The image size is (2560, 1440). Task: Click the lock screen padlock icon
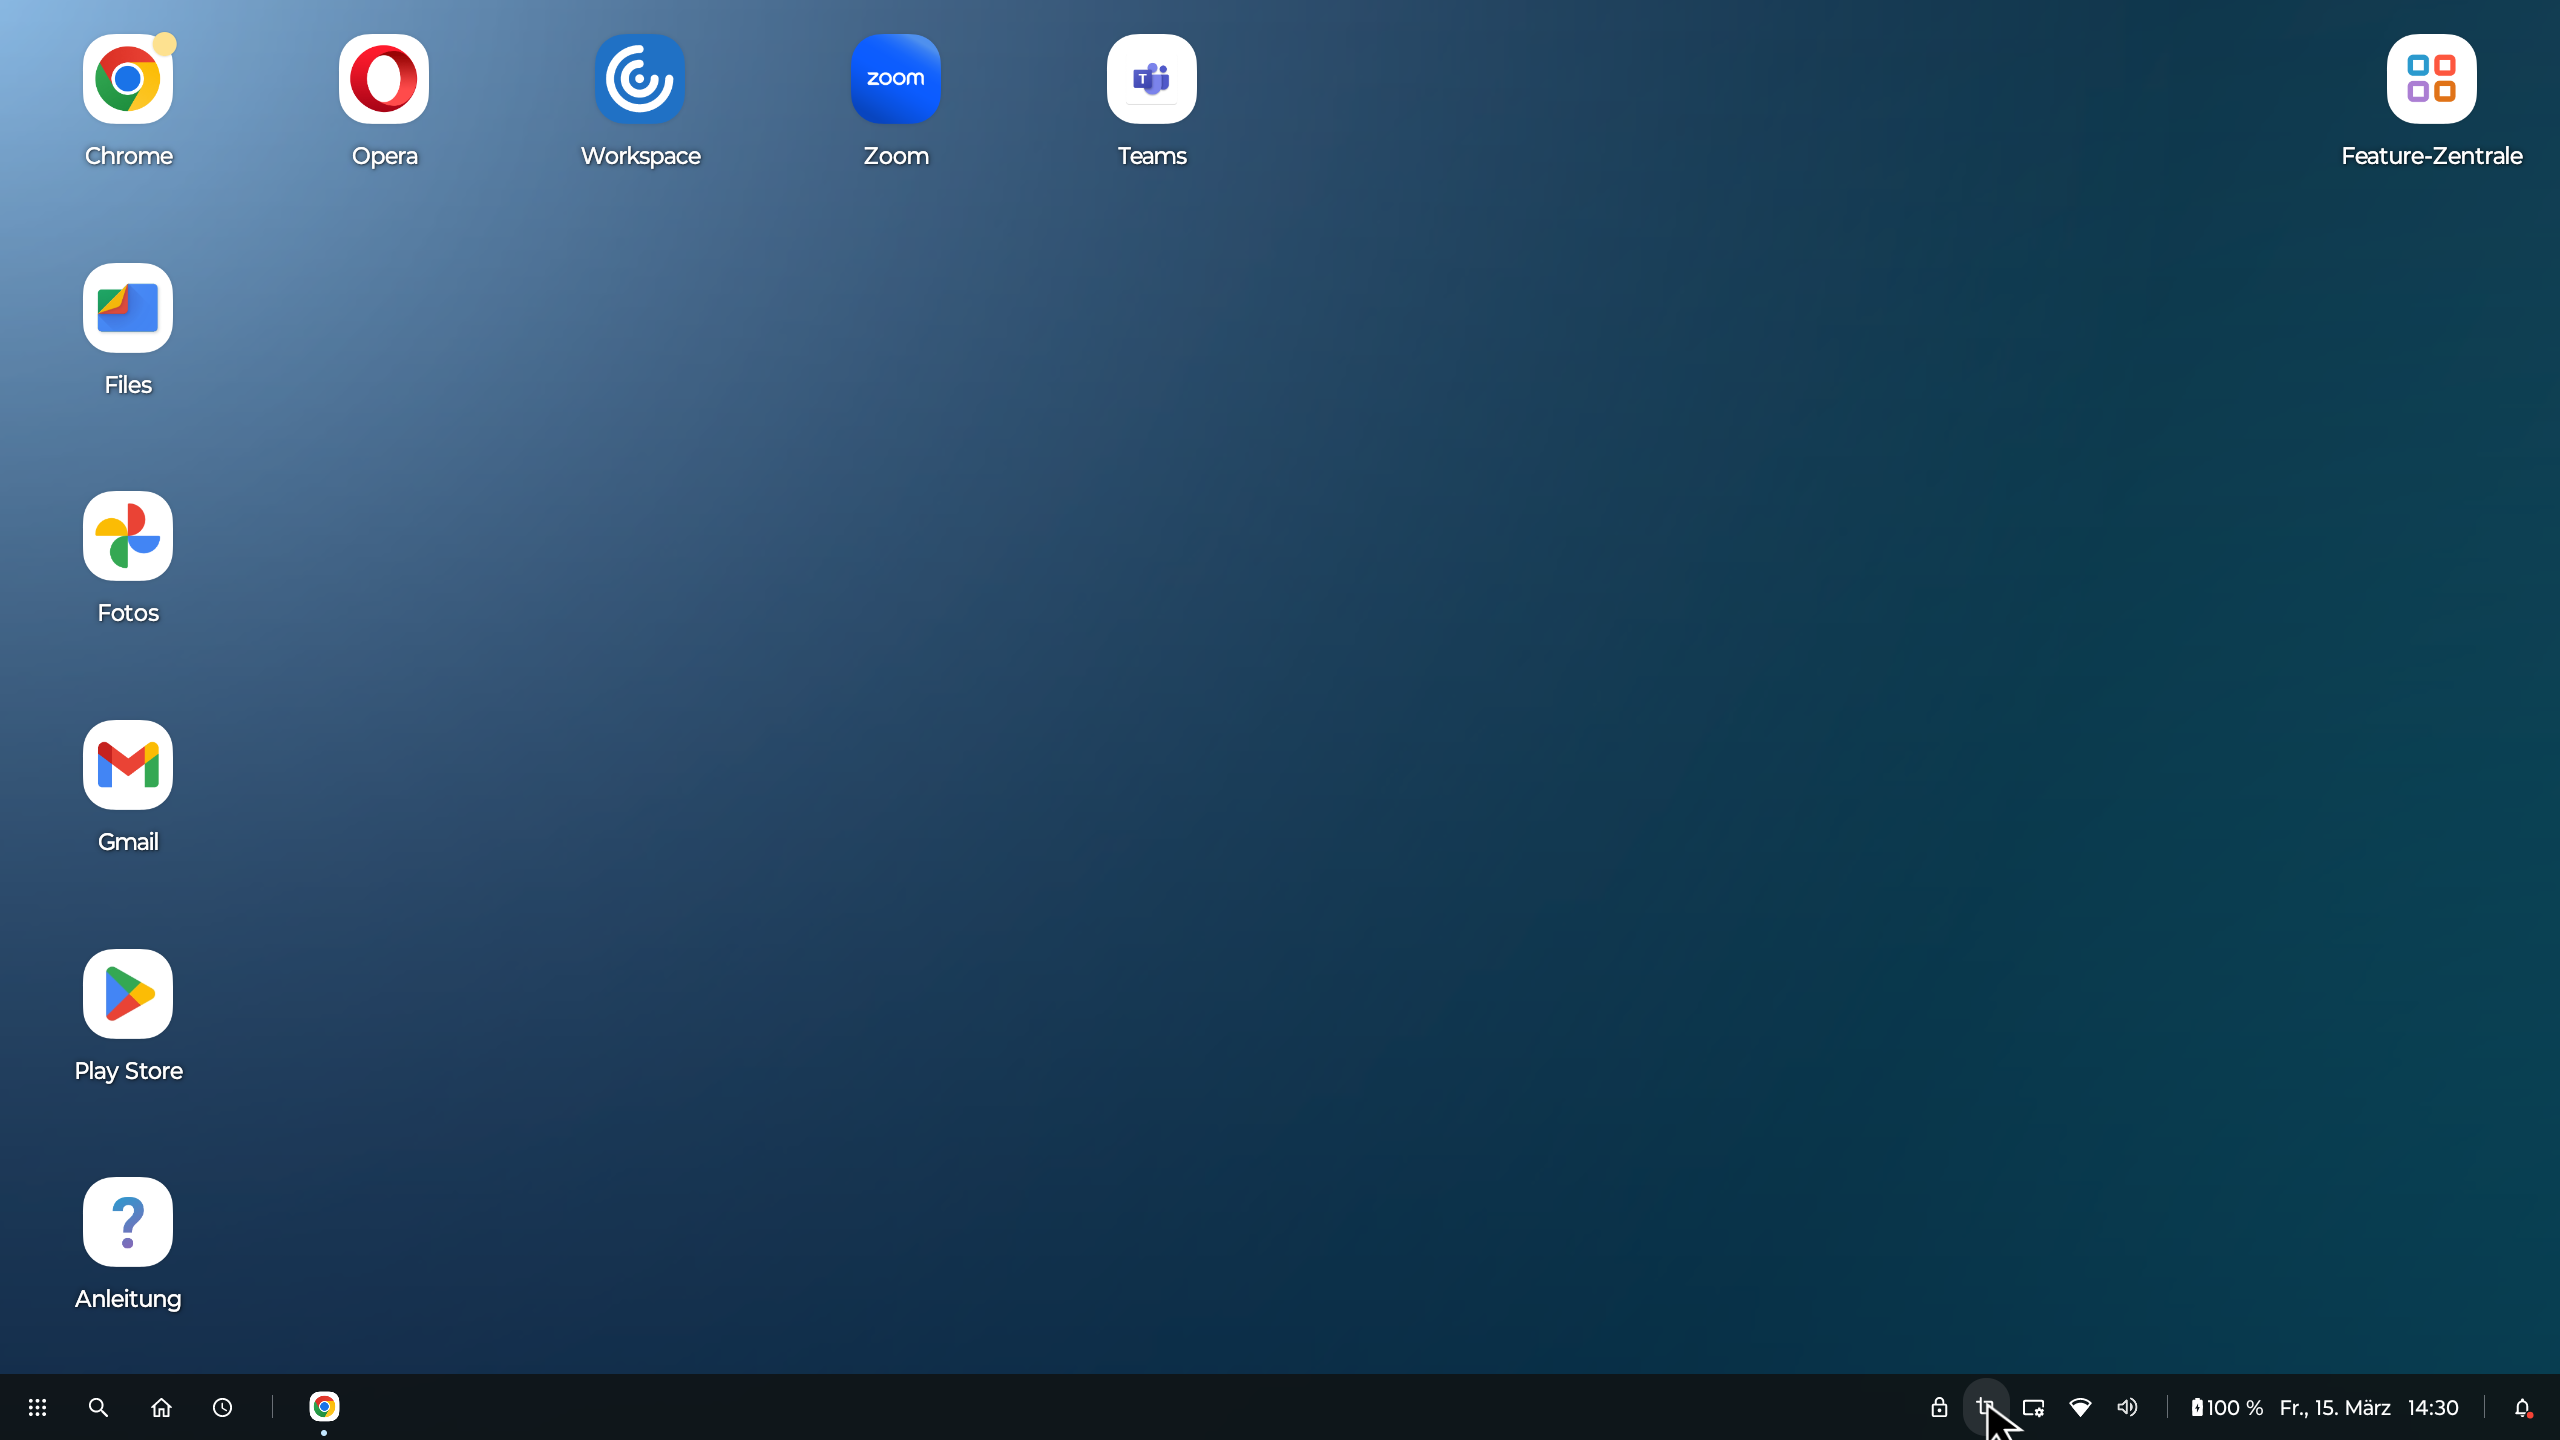[x=1939, y=1408]
